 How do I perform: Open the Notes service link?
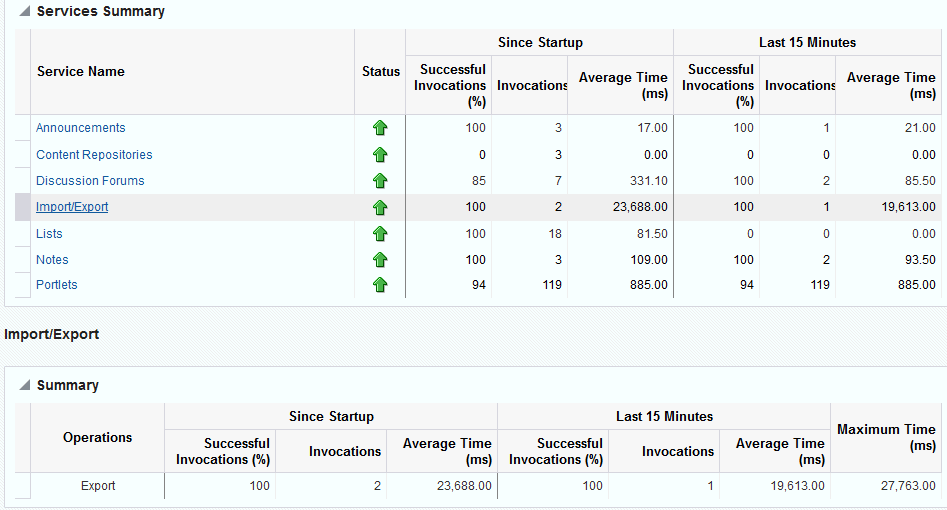point(52,260)
